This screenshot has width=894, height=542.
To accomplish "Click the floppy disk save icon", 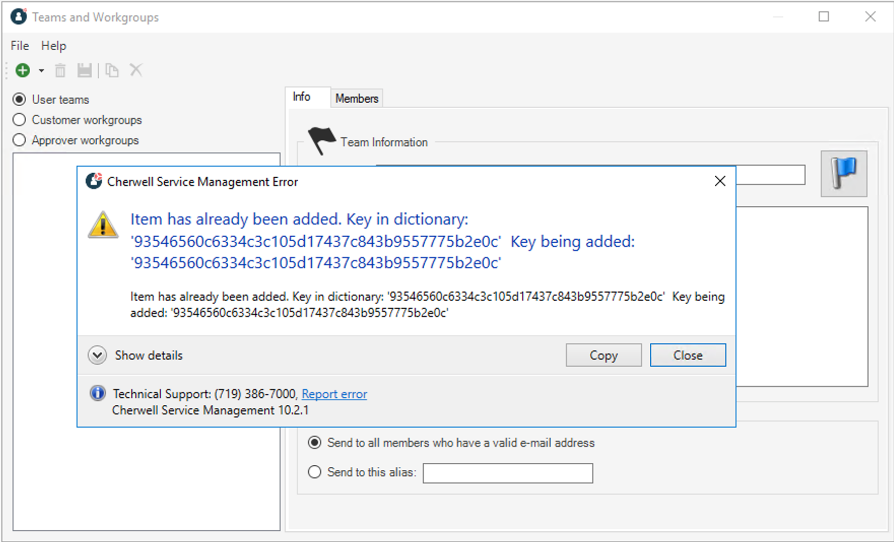I will pyautogui.click(x=85, y=70).
